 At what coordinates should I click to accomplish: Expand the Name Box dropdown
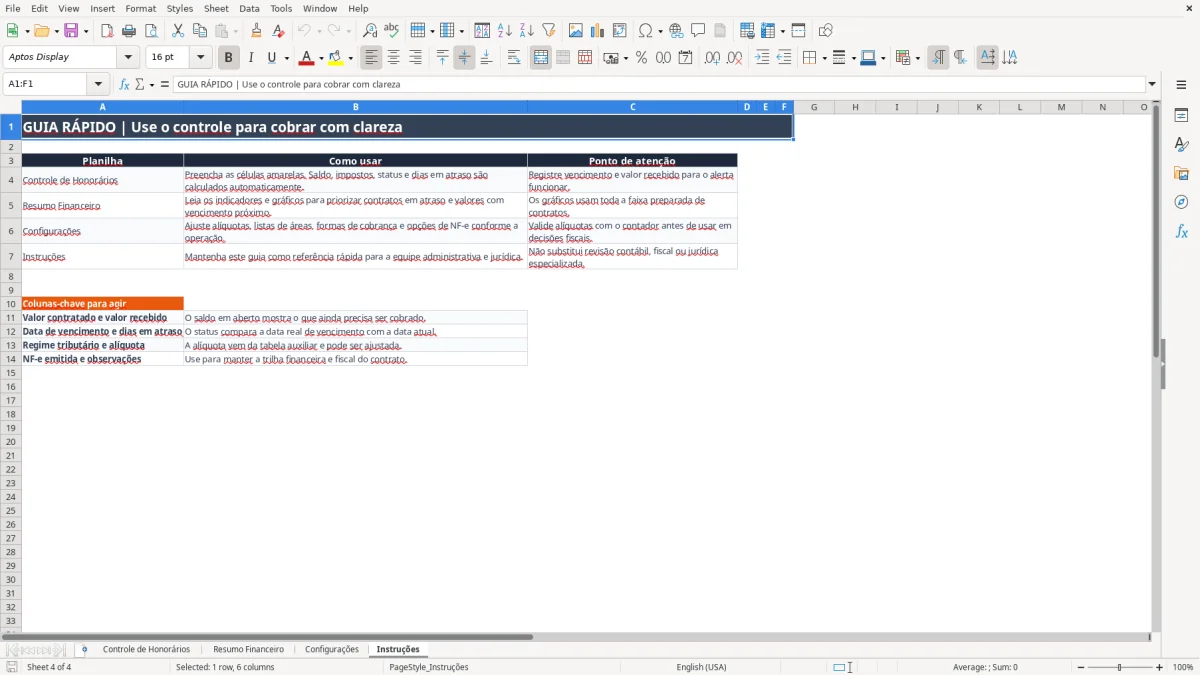point(98,84)
